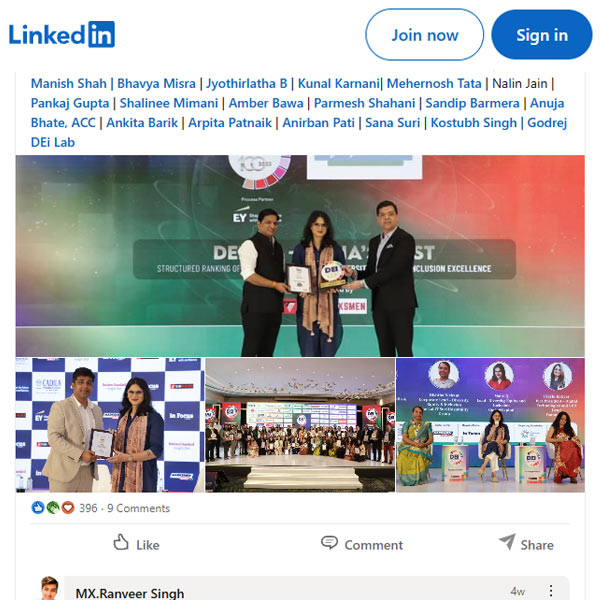Open the main award stage photo
This screenshot has height=600, width=600.
click(x=300, y=256)
